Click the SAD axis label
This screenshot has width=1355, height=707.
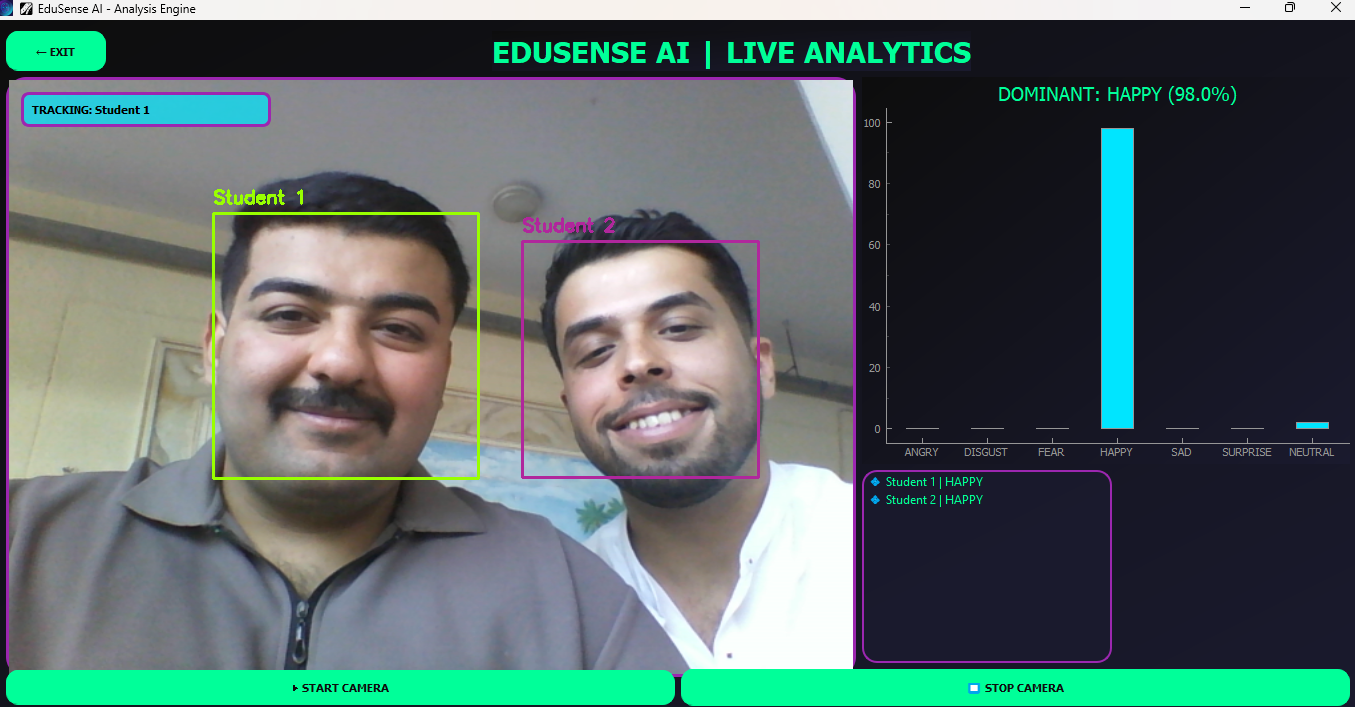coord(1181,453)
